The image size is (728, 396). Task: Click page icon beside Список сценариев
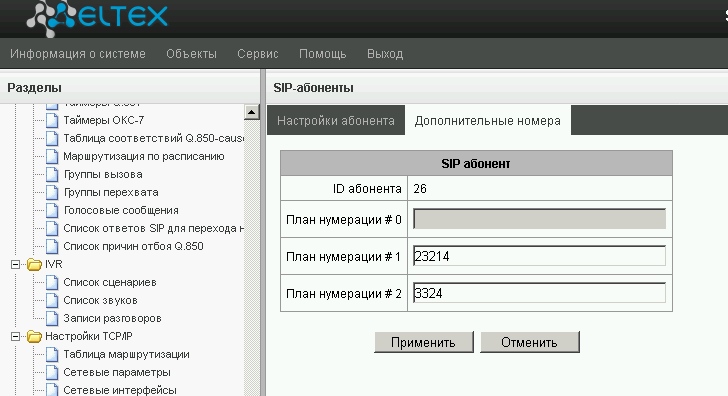pyautogui.click(x=52, y=282)
